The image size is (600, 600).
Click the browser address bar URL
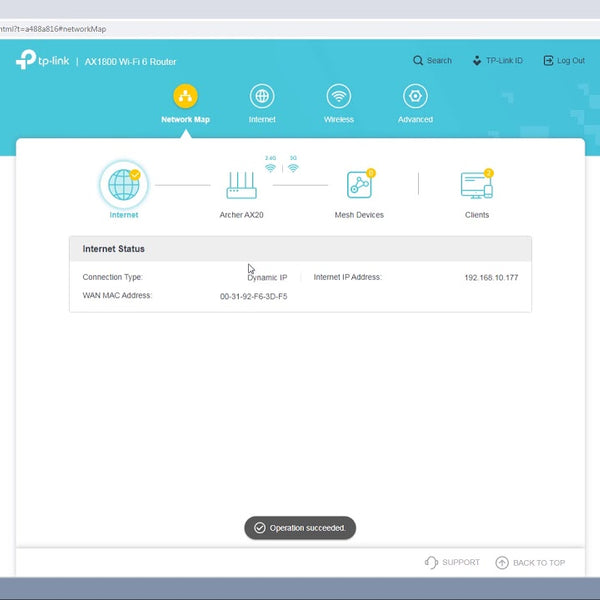[53, 29]
